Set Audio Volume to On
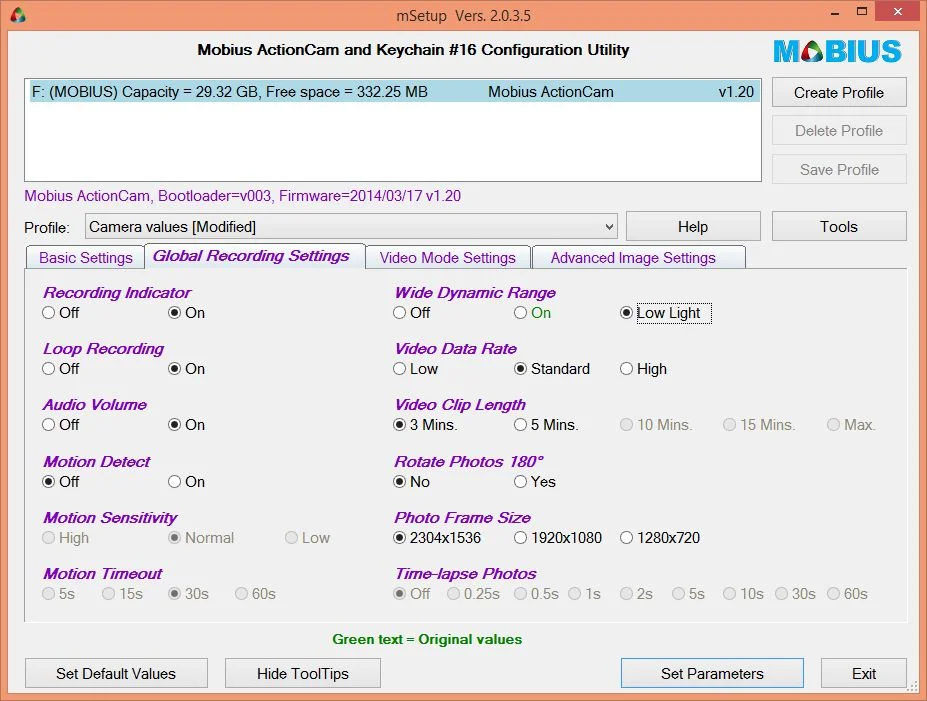The height and width of the screenshot is (701, 927). (187, 425)
